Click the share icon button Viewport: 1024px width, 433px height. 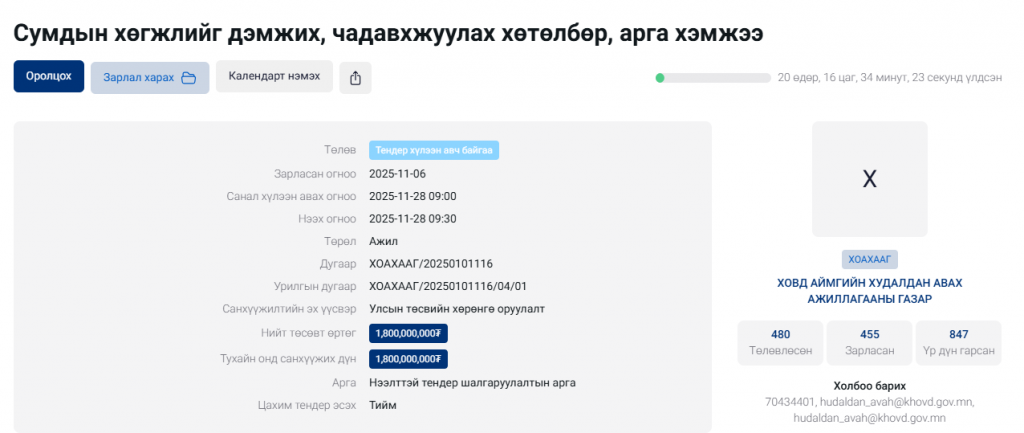point(355,78)
